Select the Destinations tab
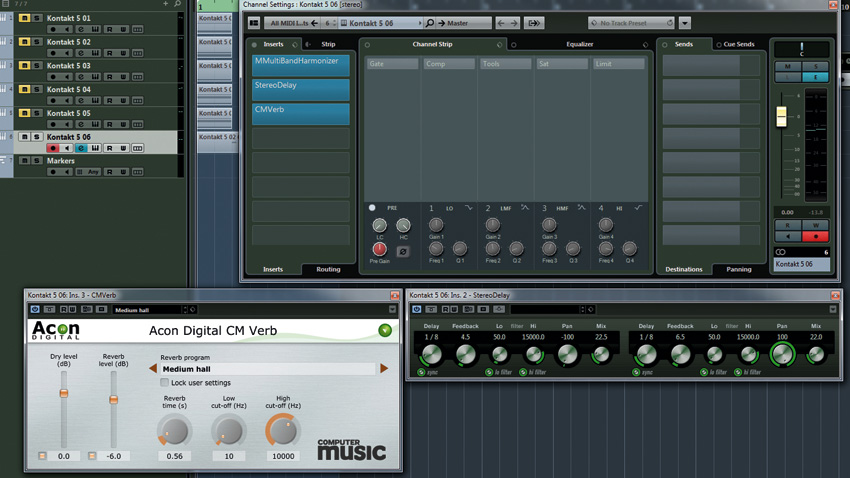Image resolution: width=850 pixels, height=478 pixels. (684, 269)
